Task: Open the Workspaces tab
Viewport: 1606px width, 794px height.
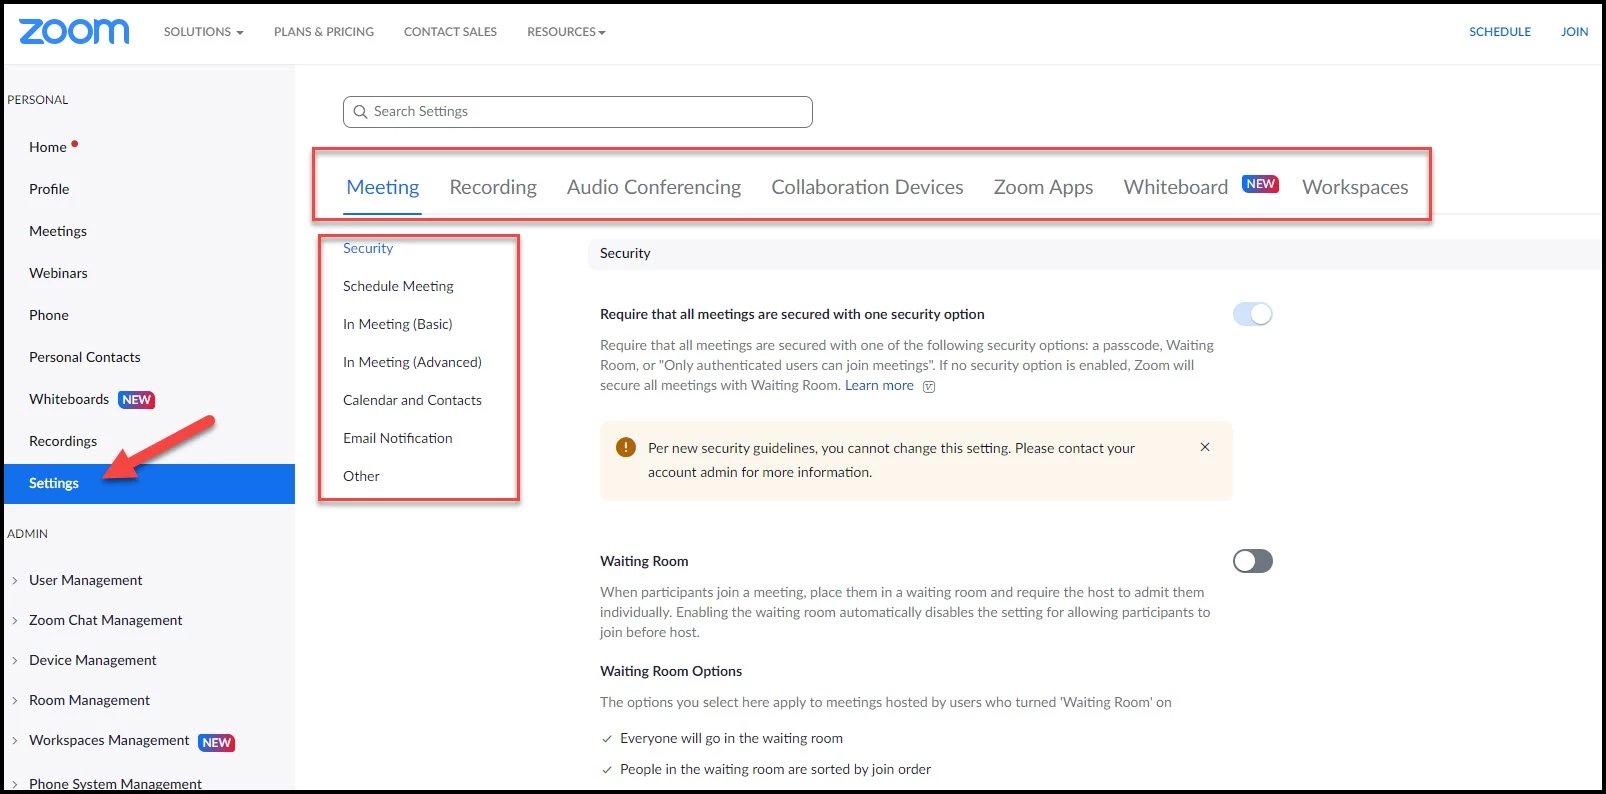Action: click(1355, 187)
